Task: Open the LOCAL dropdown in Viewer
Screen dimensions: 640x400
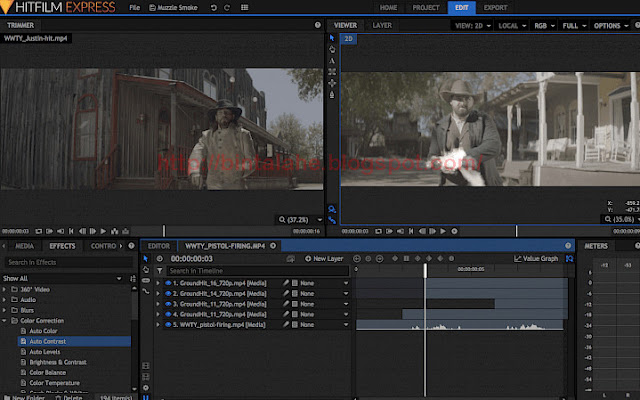Action: click(512, 25)
